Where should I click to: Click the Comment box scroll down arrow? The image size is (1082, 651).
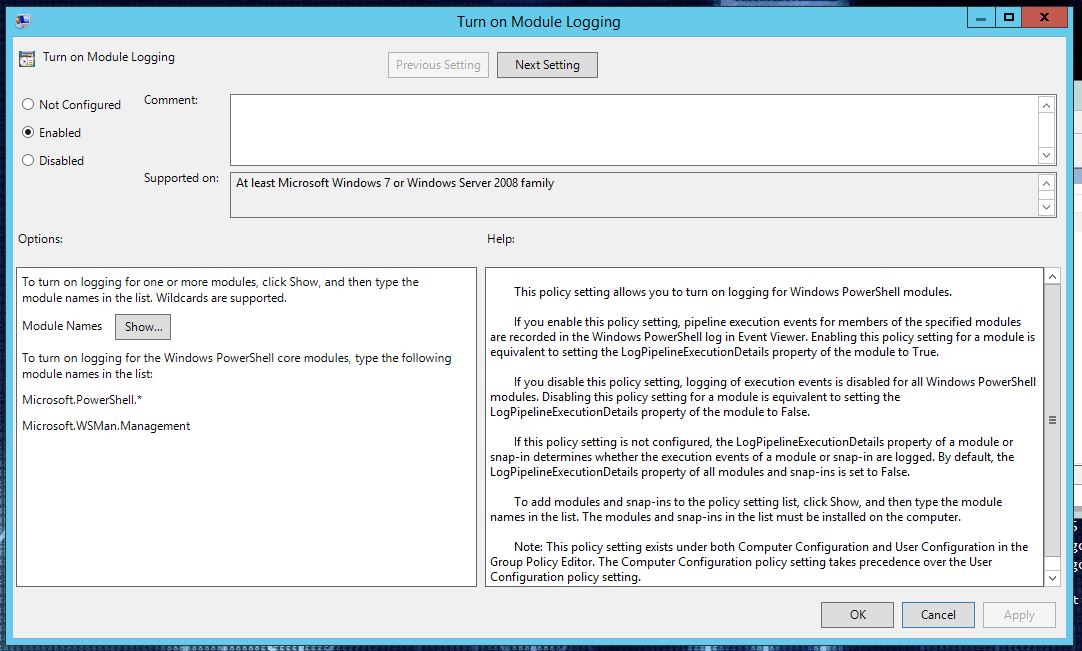[x=1046, y=155]
